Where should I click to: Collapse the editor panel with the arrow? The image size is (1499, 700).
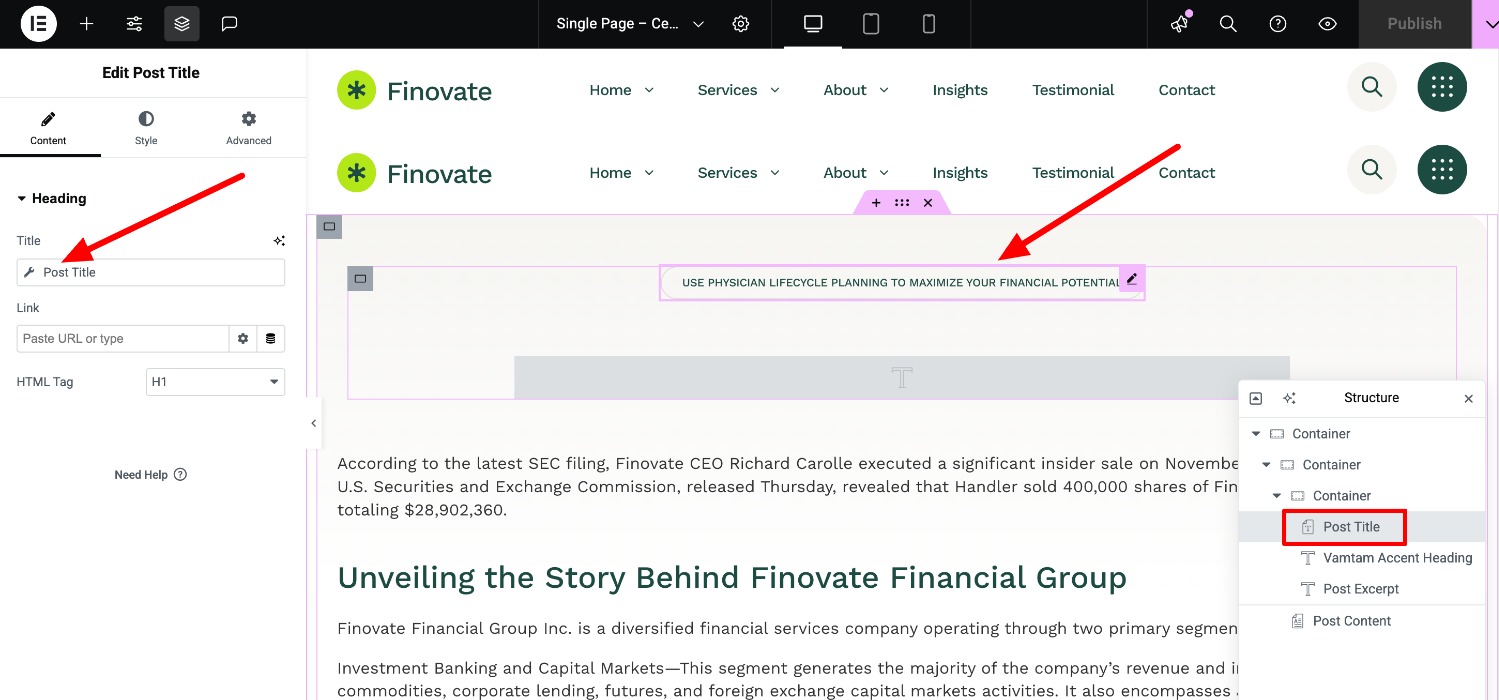click(313, 423)
